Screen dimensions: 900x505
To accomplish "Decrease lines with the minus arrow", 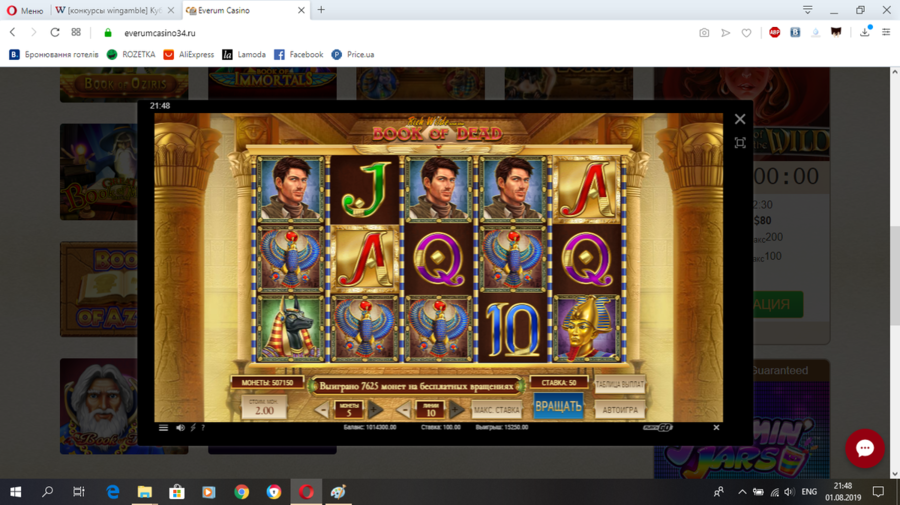I will point(404,410).
